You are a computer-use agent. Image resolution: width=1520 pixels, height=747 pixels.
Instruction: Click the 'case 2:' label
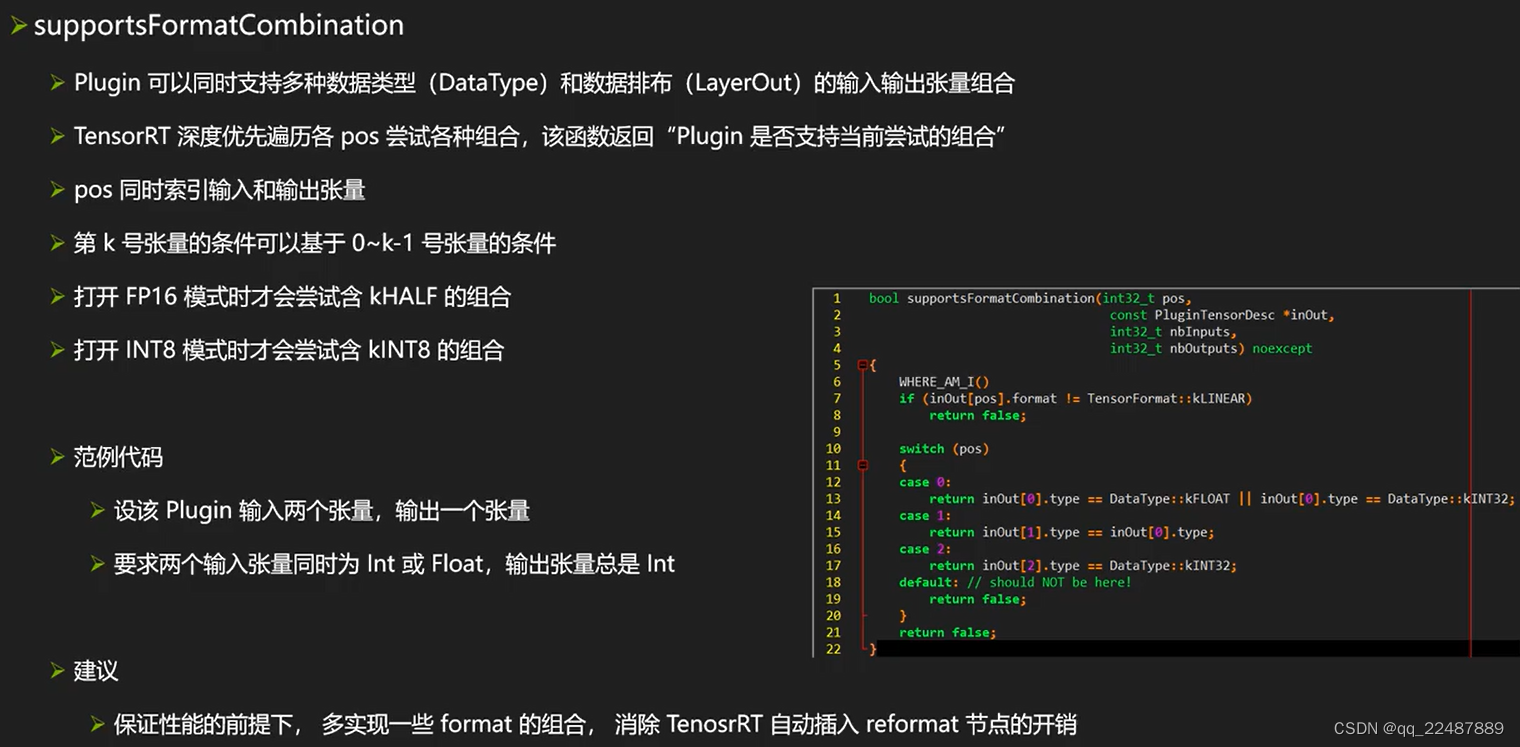tap(925, 549)
